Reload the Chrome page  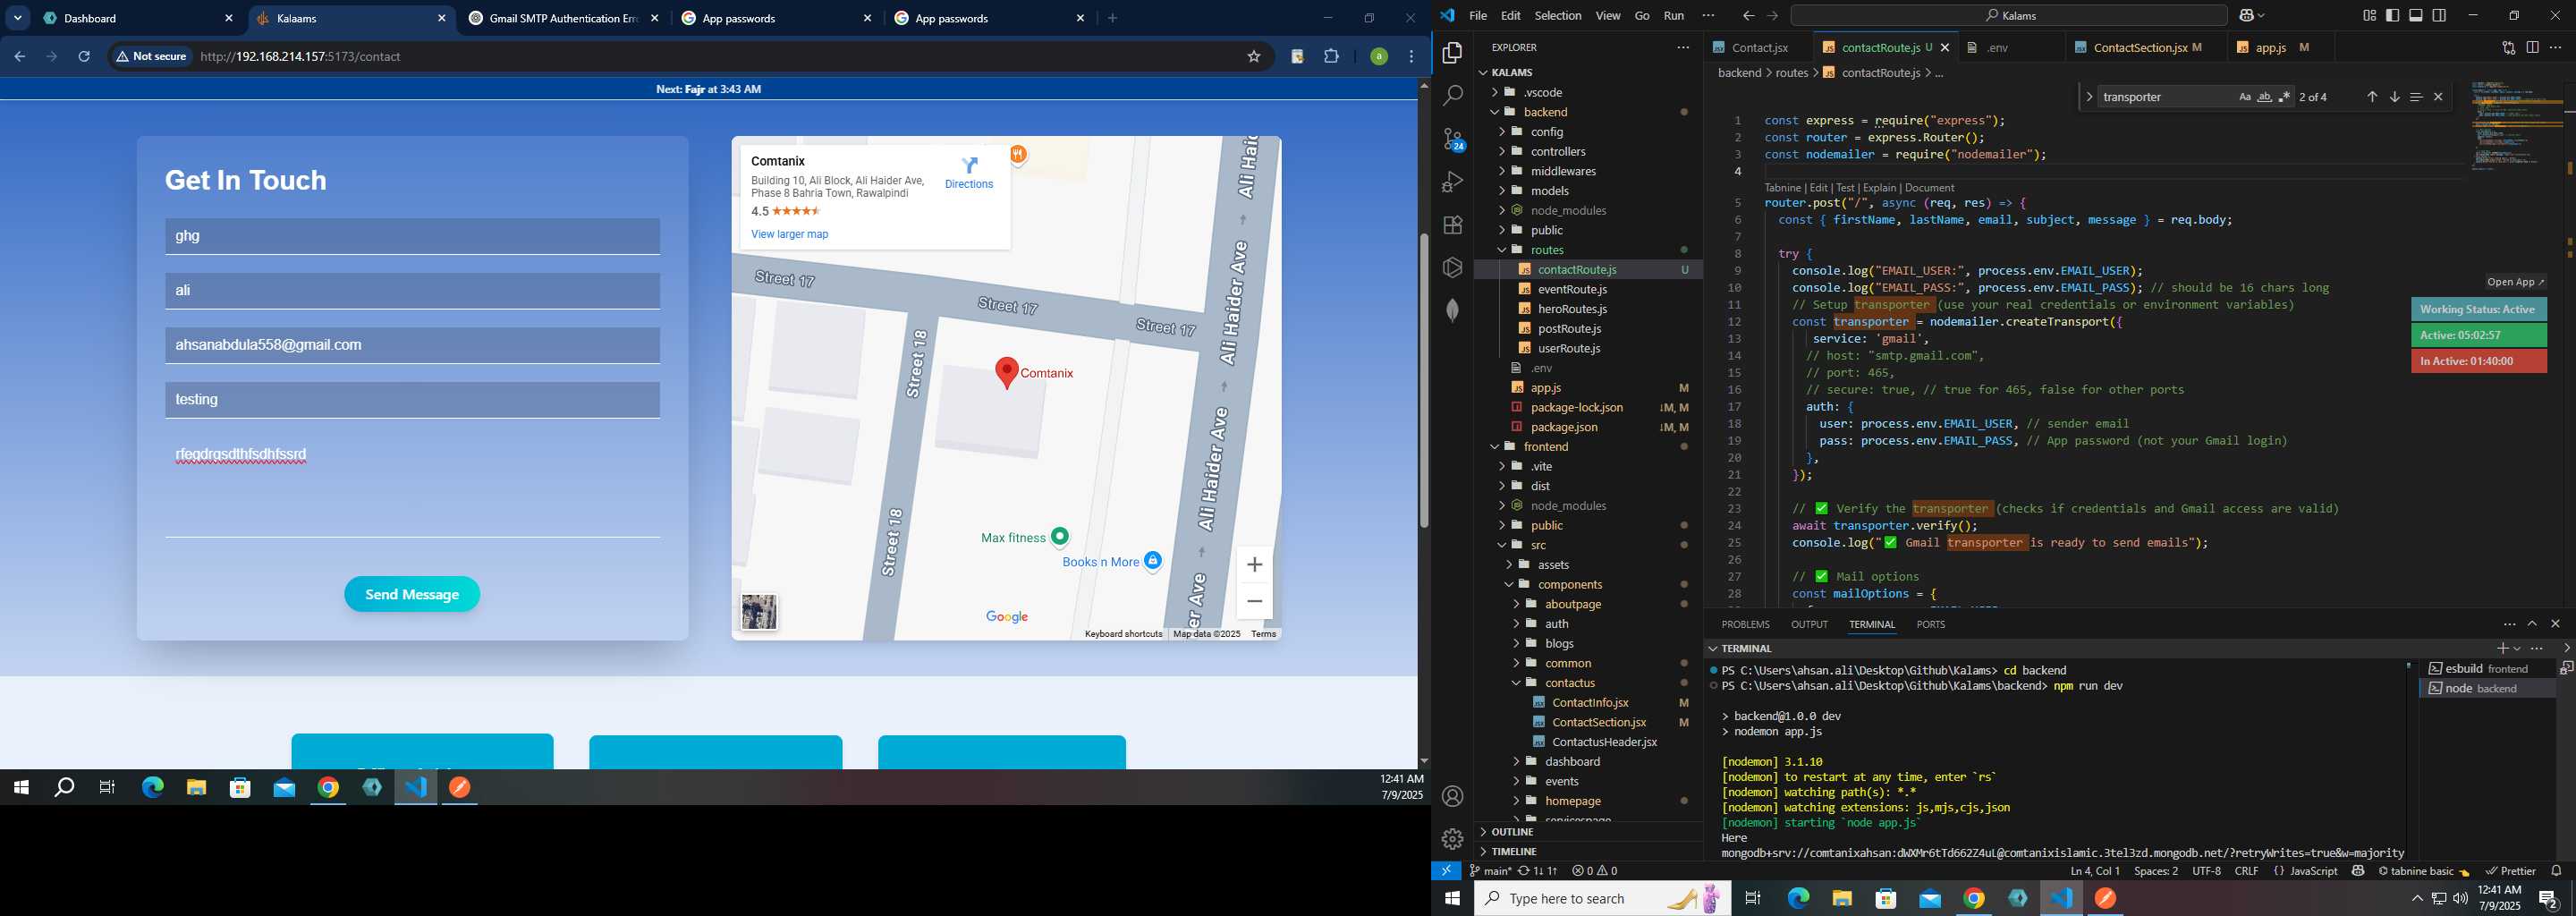(84, 56)
